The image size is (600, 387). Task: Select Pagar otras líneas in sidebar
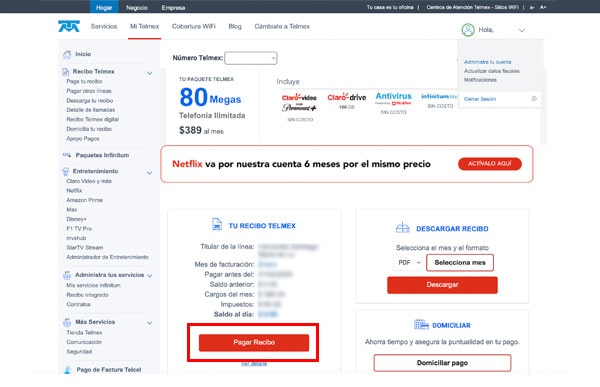click(89, 91)
